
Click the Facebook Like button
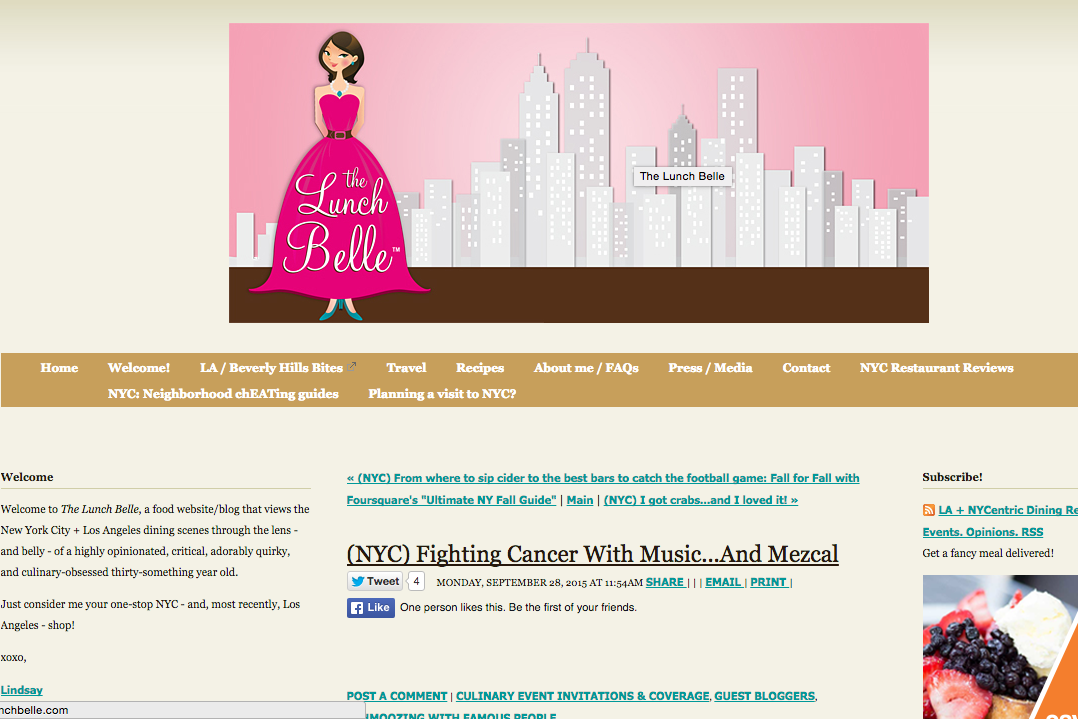click(x=371, y=608)
